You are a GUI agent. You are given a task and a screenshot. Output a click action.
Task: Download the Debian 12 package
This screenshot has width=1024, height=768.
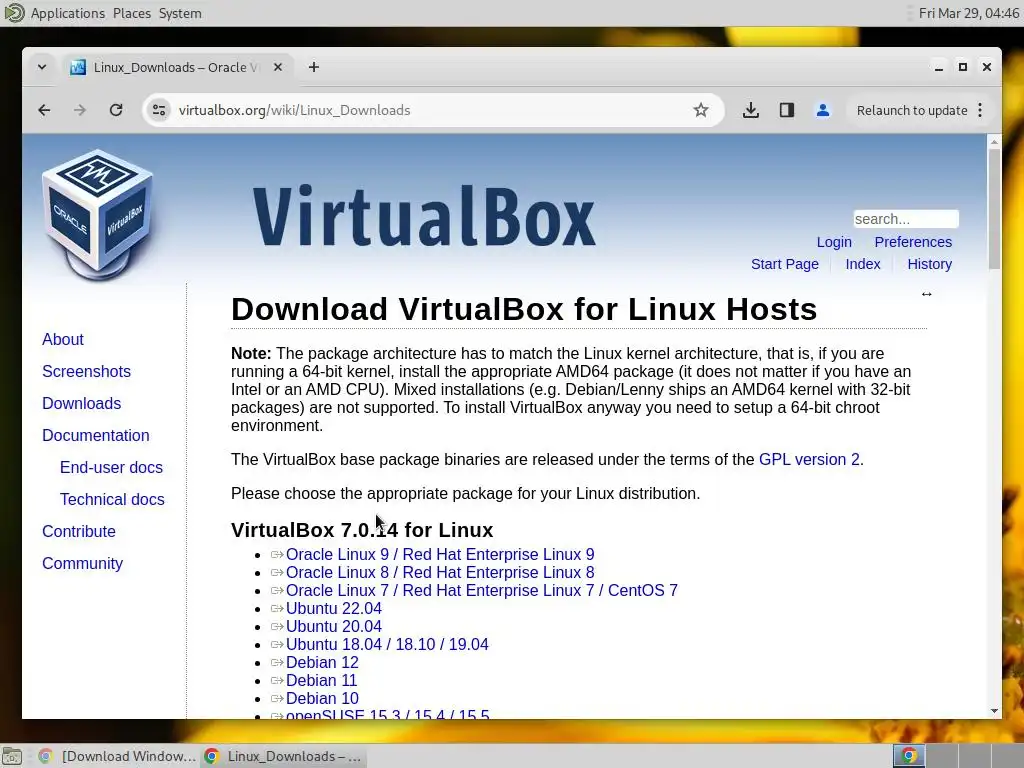[322, 662]
